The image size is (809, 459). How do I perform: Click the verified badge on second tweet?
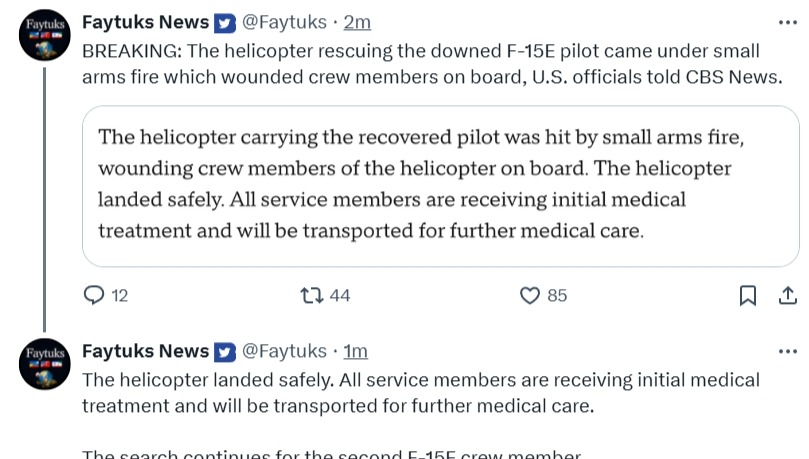225,351
